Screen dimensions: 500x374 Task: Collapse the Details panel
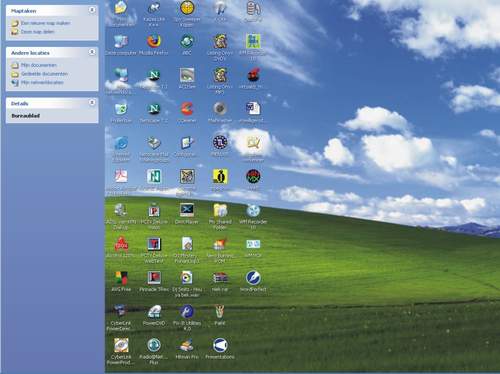pos(92,103)
